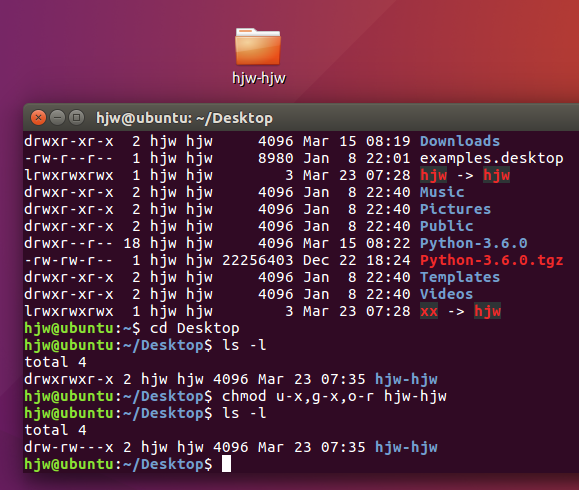
Task: Click the time 08:19 on Downloads row
Action: coord(388,141)
